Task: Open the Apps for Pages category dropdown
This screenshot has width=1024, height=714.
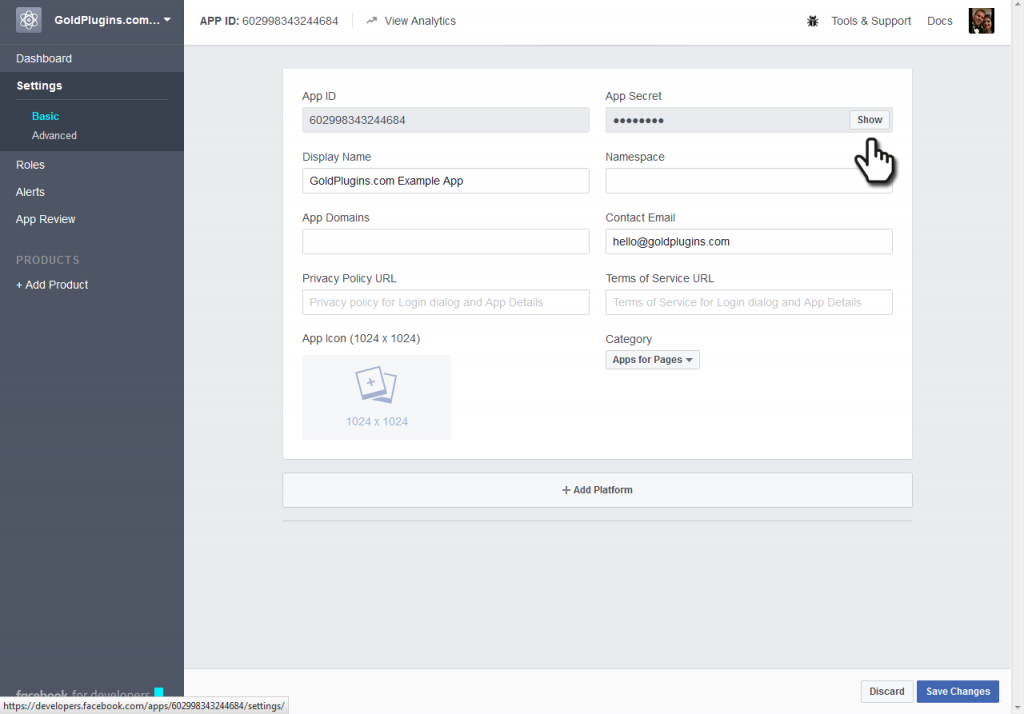Action: 652,360
